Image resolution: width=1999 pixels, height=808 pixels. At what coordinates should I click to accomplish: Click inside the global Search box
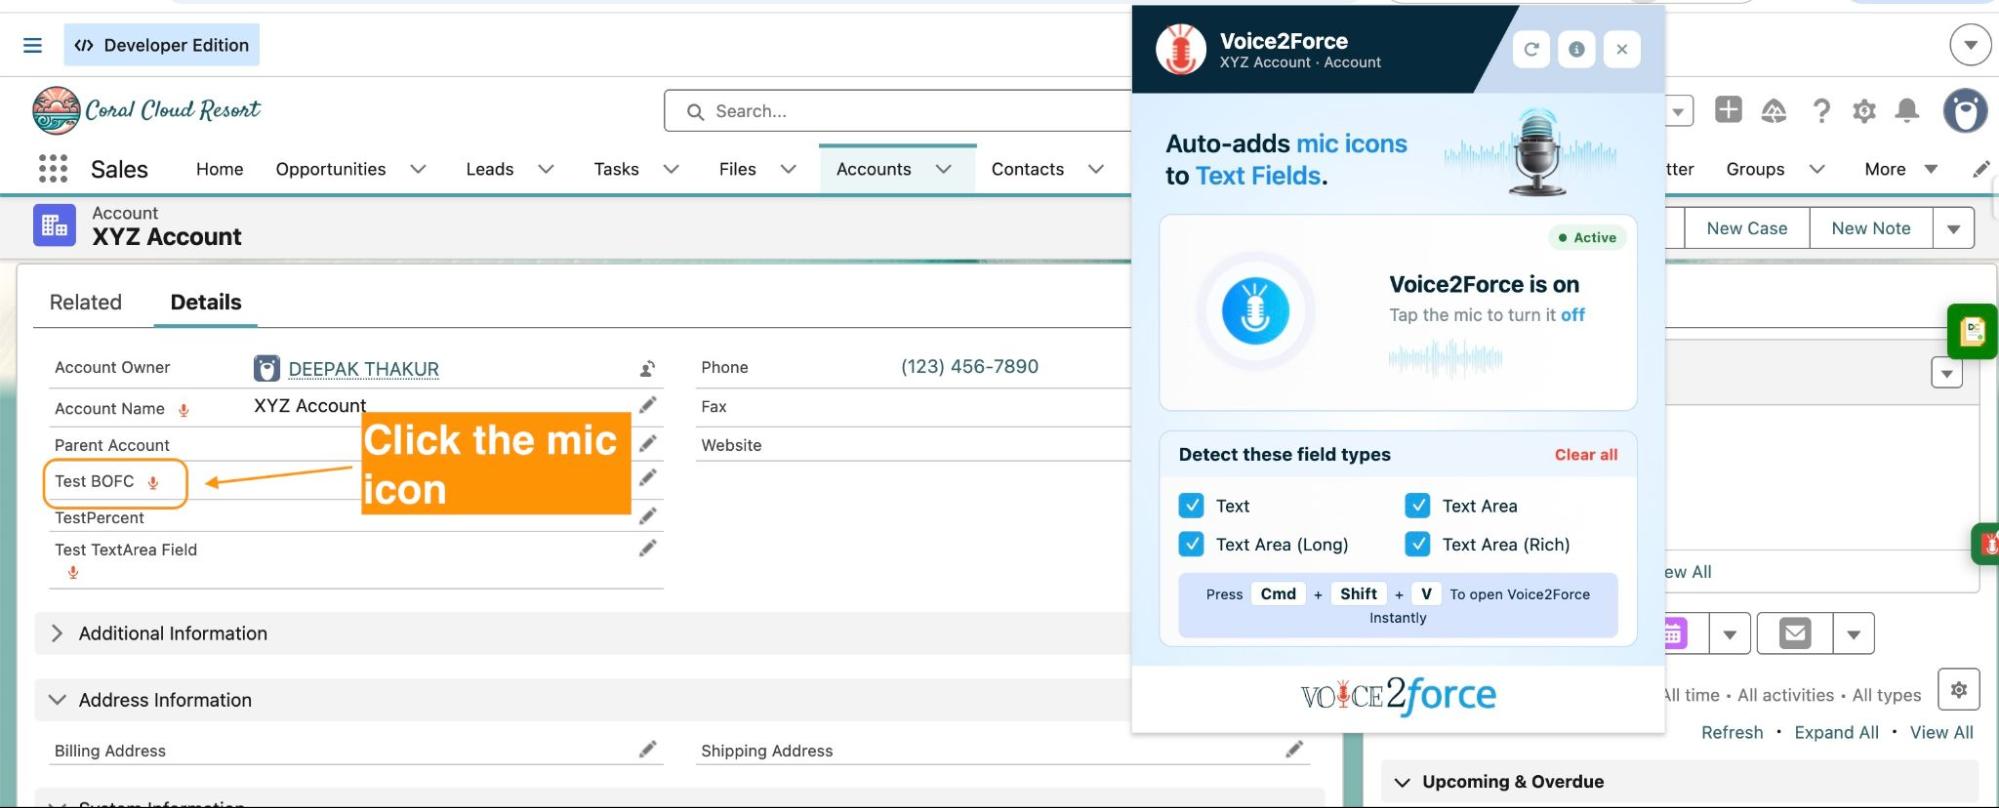point(900,111)
